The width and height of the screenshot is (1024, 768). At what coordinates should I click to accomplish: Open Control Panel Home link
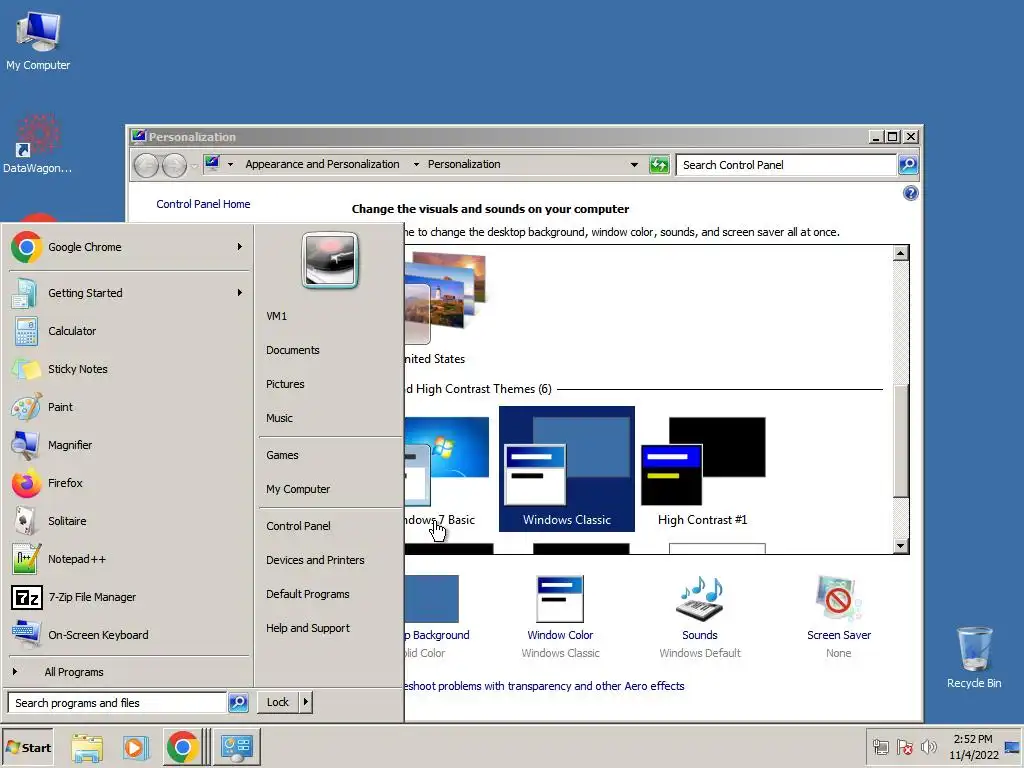[203, 204]
